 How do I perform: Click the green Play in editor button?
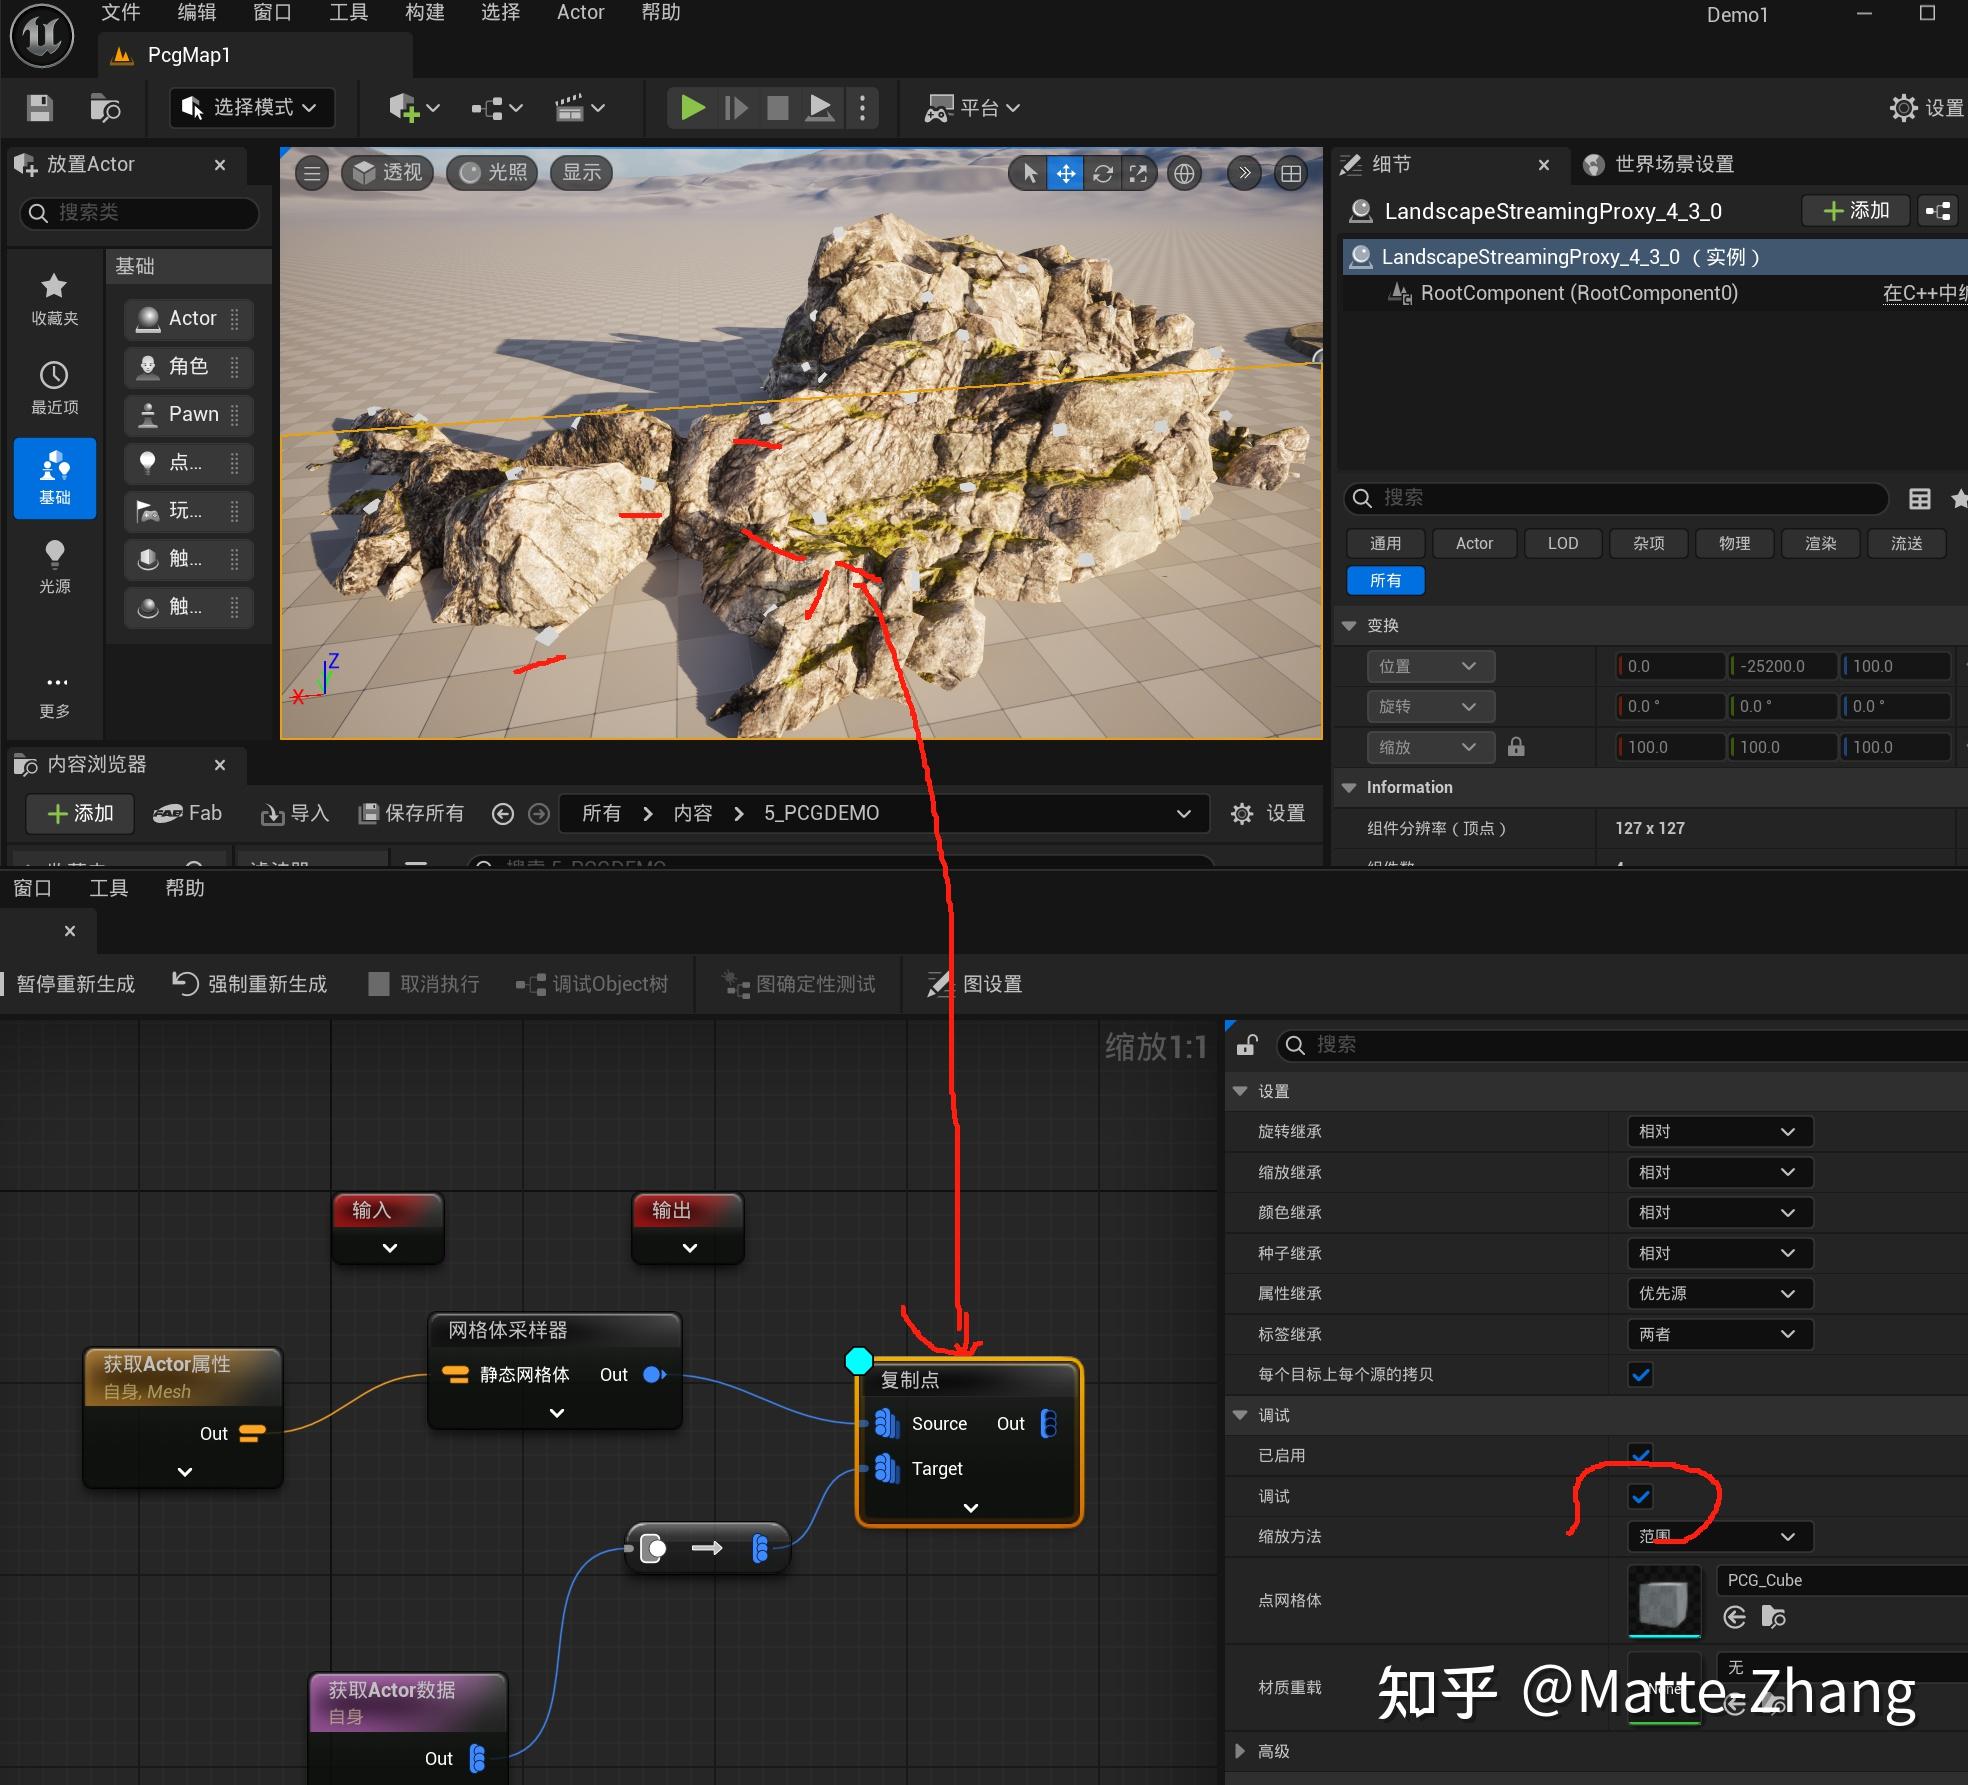pyautogui.click(x=692, y=107)
